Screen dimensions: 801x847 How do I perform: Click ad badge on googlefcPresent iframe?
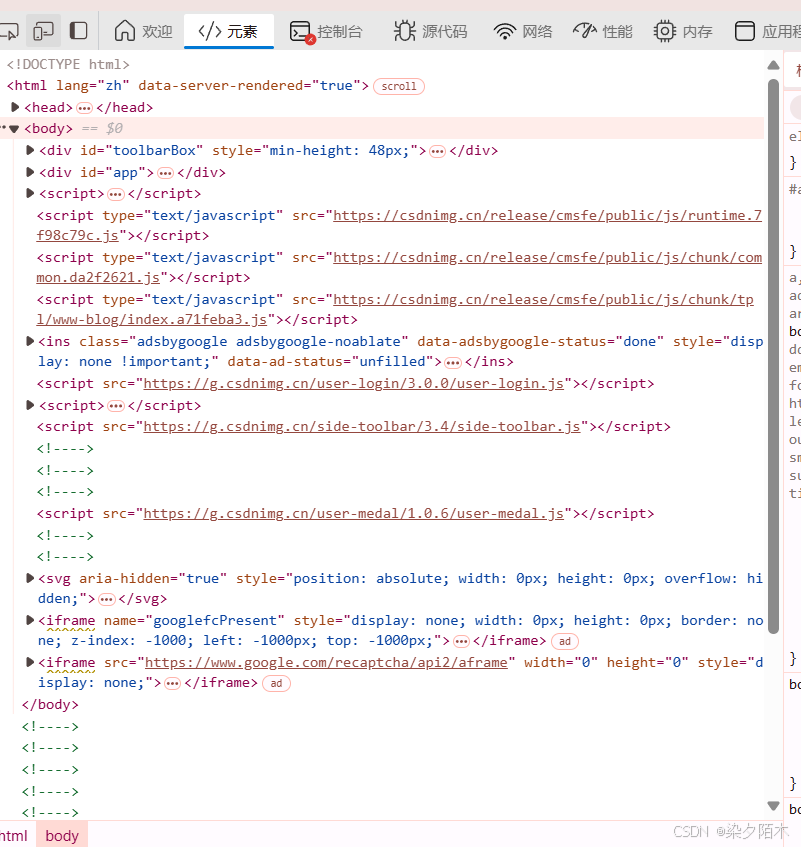(565, 641)
